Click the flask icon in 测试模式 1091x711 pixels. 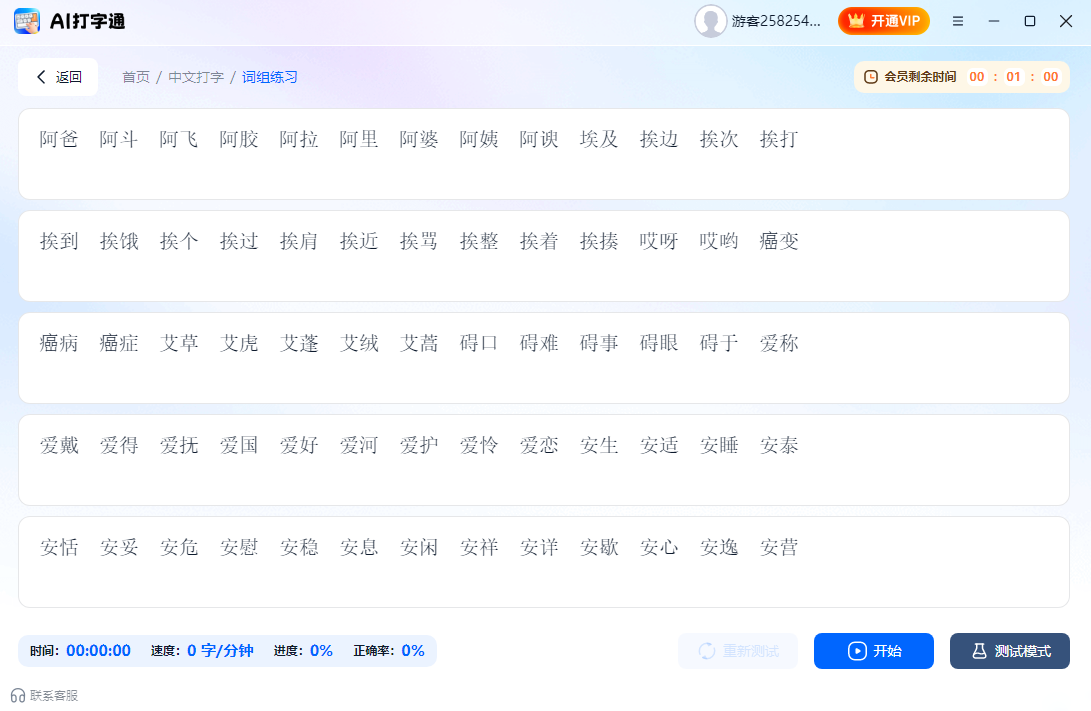tap(977, 651)
